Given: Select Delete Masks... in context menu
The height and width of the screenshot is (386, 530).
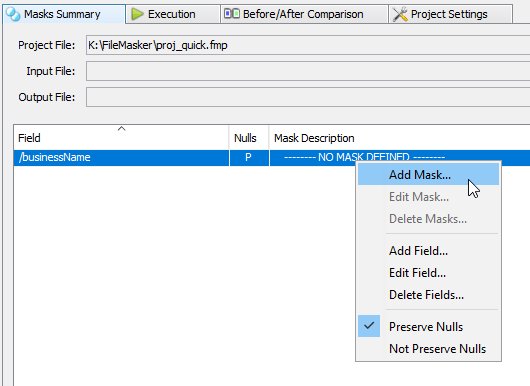Looking at the screenshot, I should pos(428,219).
